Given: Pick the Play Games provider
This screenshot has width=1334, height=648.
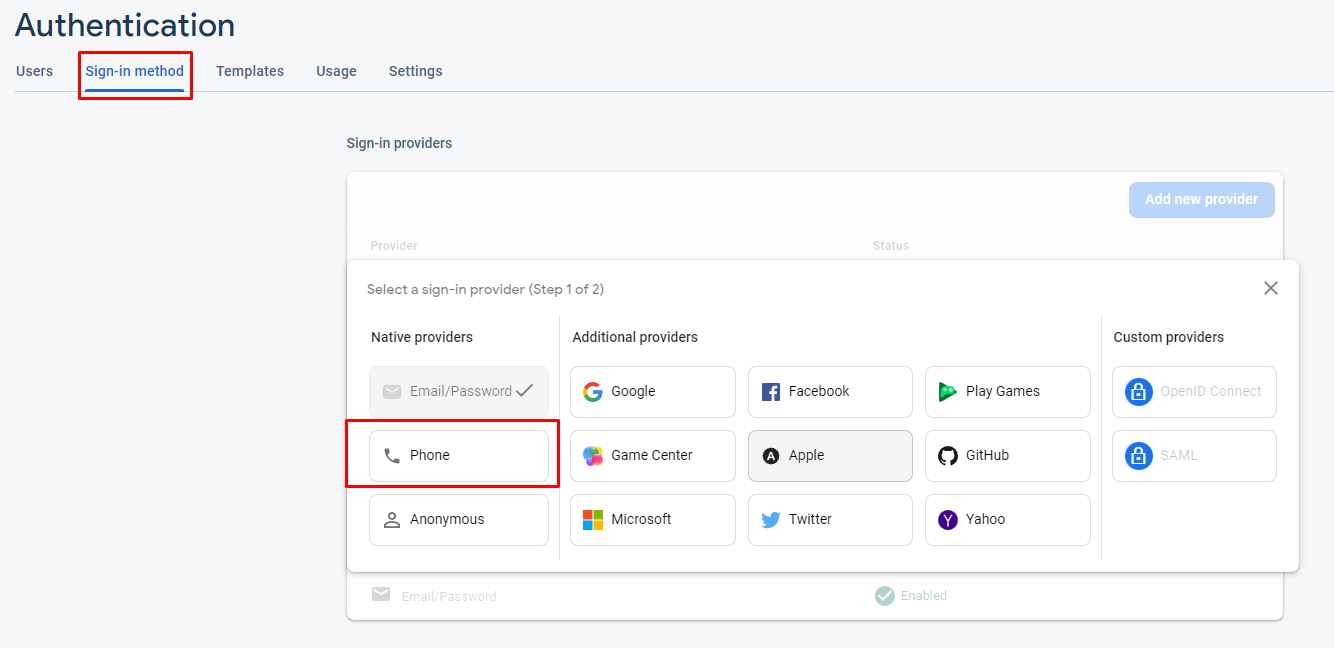Looking at the screenshot, I should 1008,391.
